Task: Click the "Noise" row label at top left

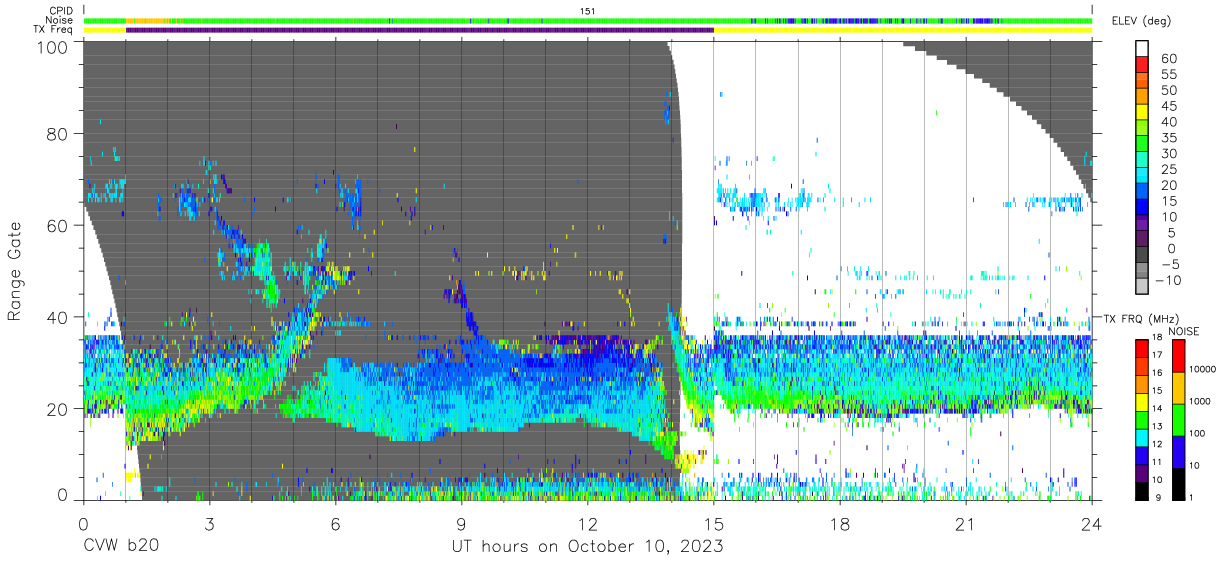Action: click(61, 20)
